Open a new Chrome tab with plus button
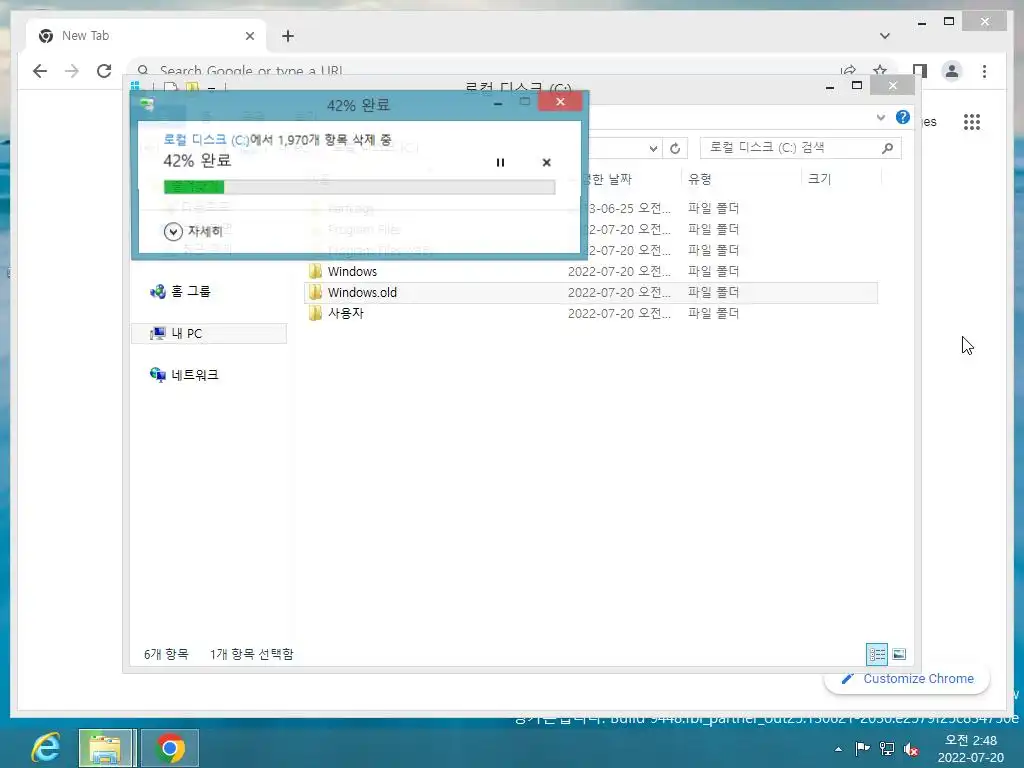This screenshot has height=768, width=1024. coord(288,36)
